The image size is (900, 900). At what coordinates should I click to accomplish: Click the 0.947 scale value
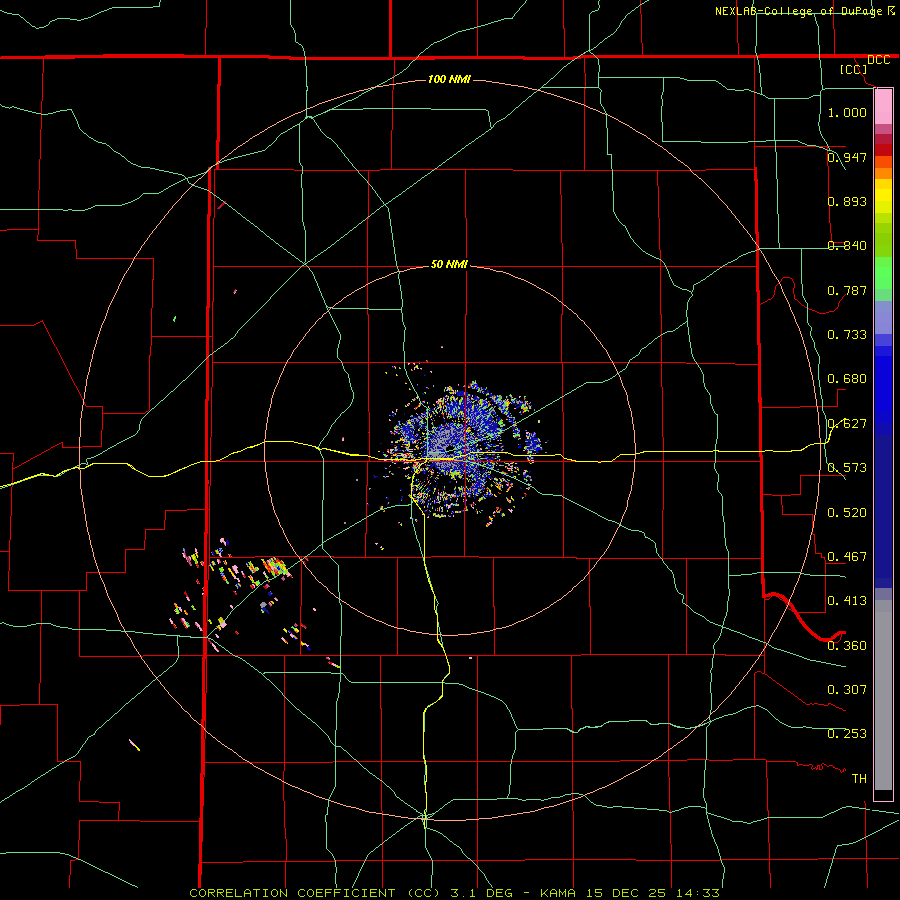click(847, 157)
